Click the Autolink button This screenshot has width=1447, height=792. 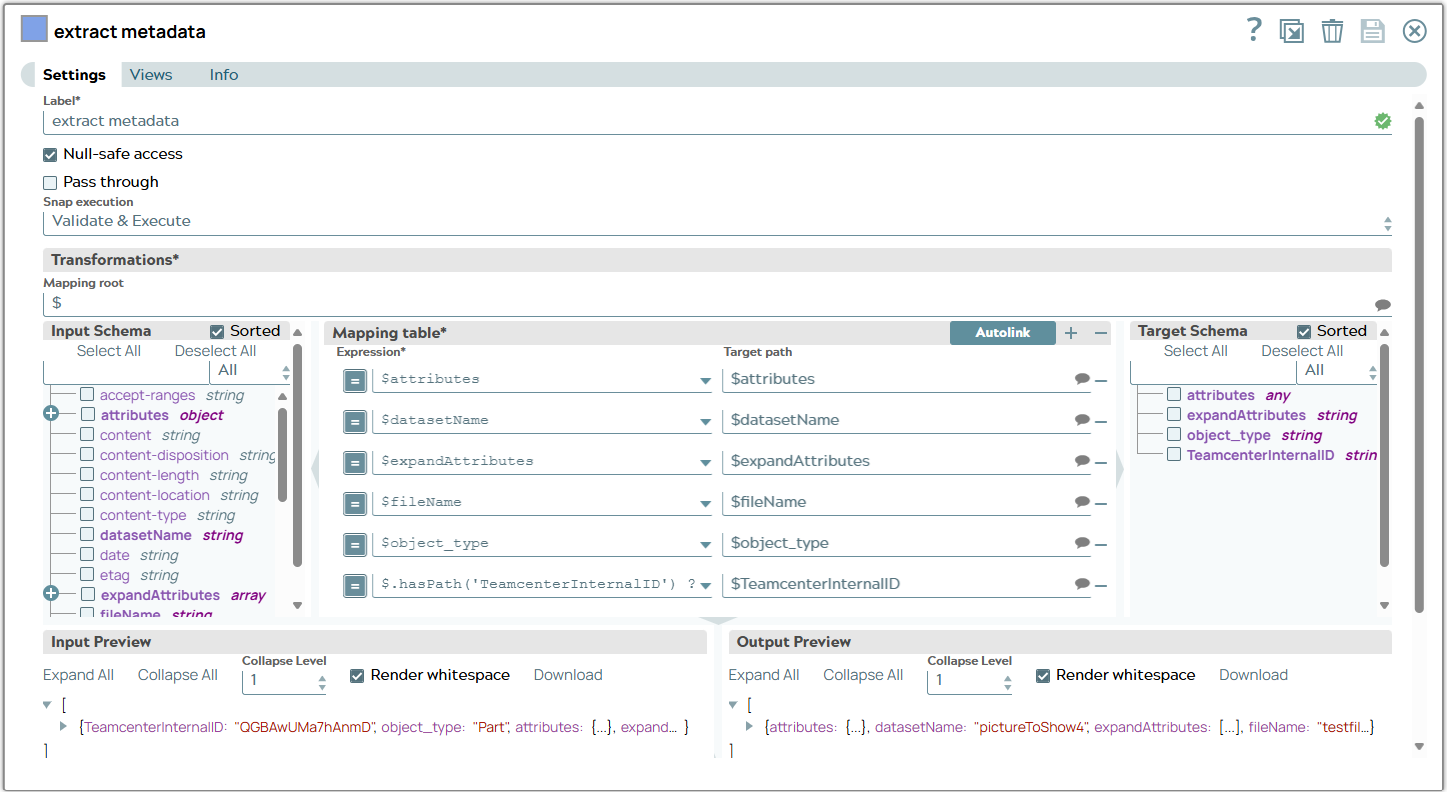(1003, 333)
